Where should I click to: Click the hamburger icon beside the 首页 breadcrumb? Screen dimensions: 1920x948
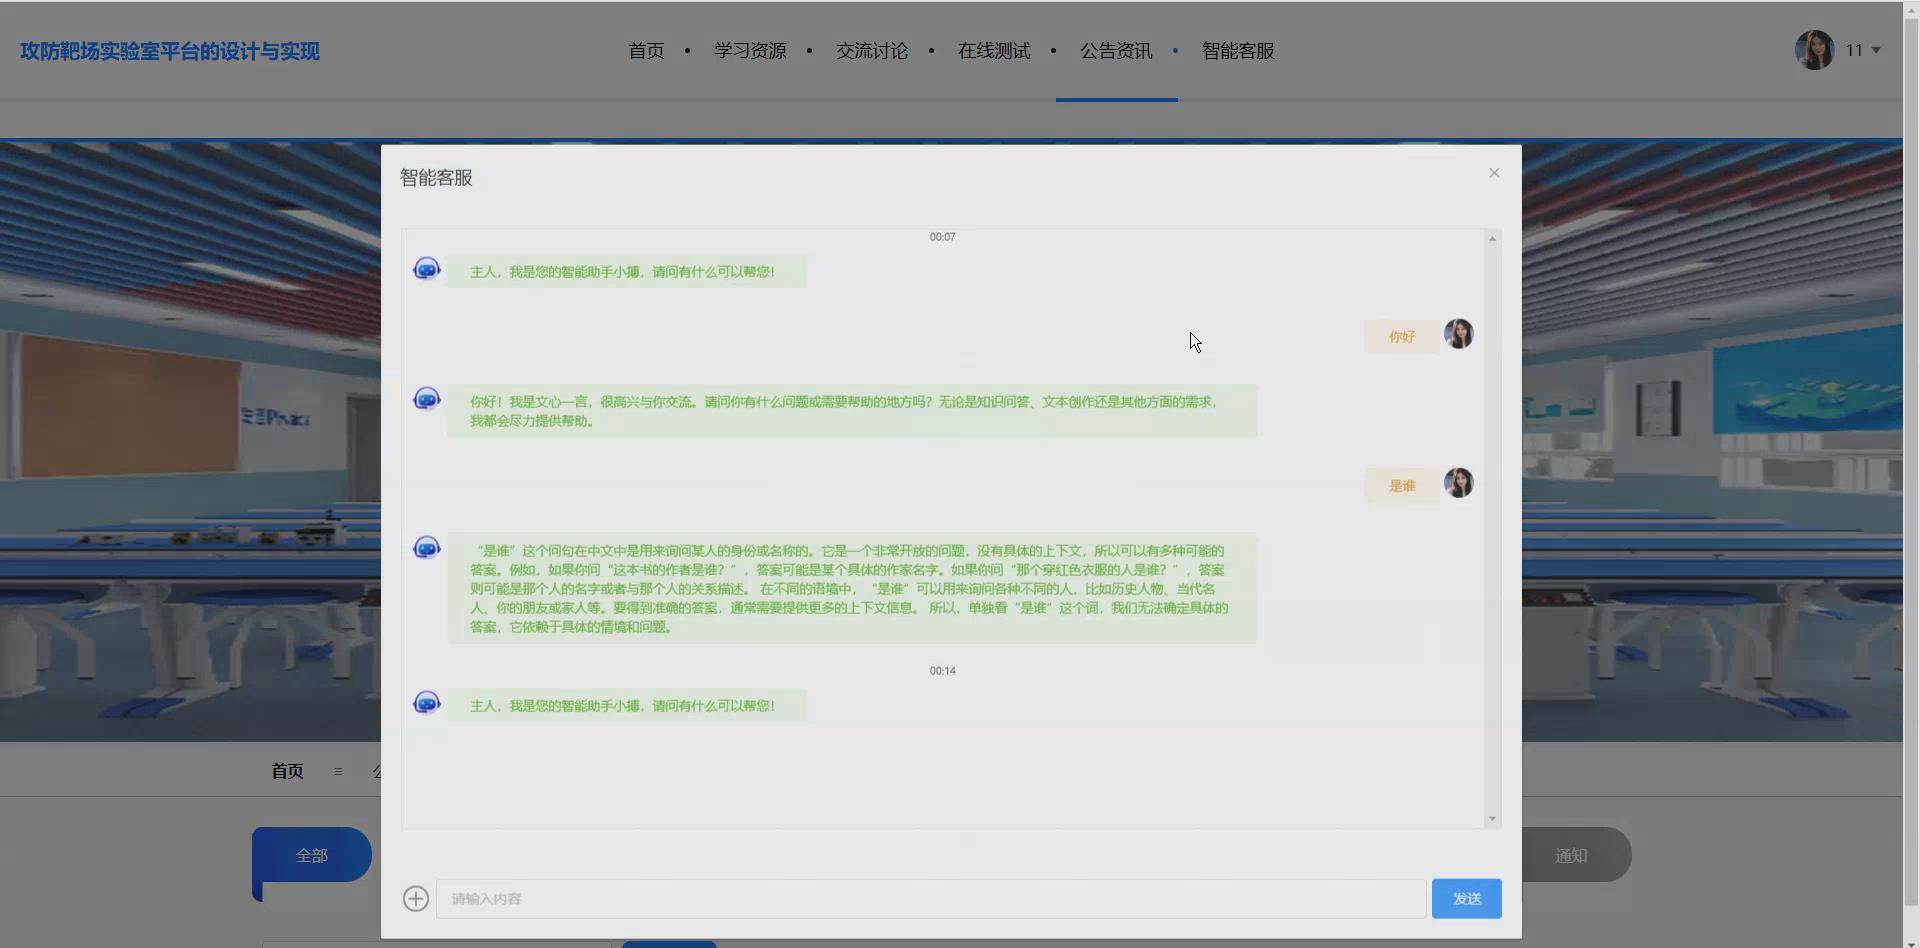coord(338,771)
